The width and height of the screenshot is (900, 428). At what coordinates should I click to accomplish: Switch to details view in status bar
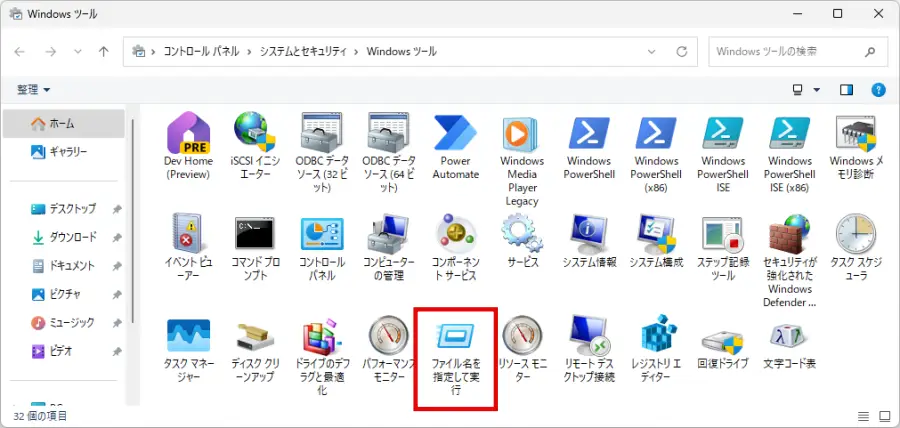(863, 416)
